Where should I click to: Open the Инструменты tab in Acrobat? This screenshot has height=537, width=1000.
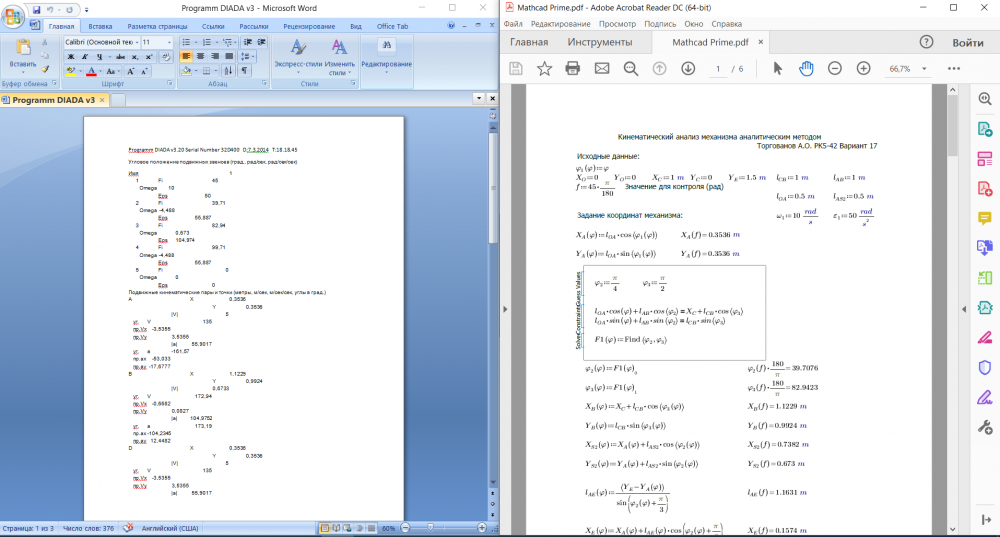600,42
